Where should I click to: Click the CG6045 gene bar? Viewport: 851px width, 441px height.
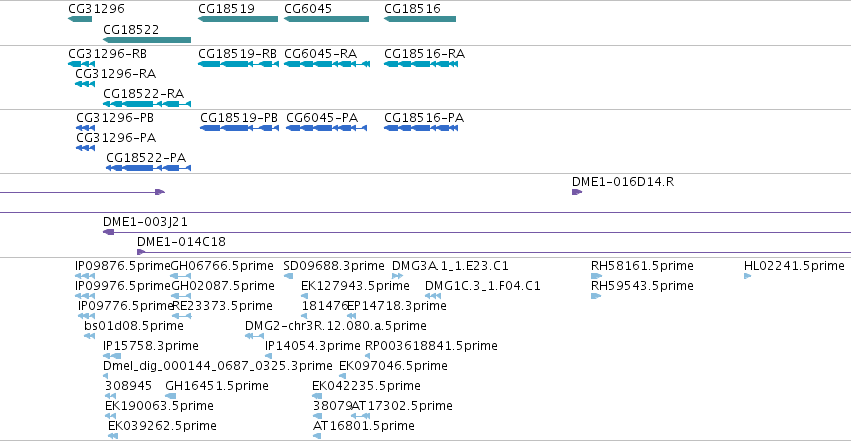(326, 19)
